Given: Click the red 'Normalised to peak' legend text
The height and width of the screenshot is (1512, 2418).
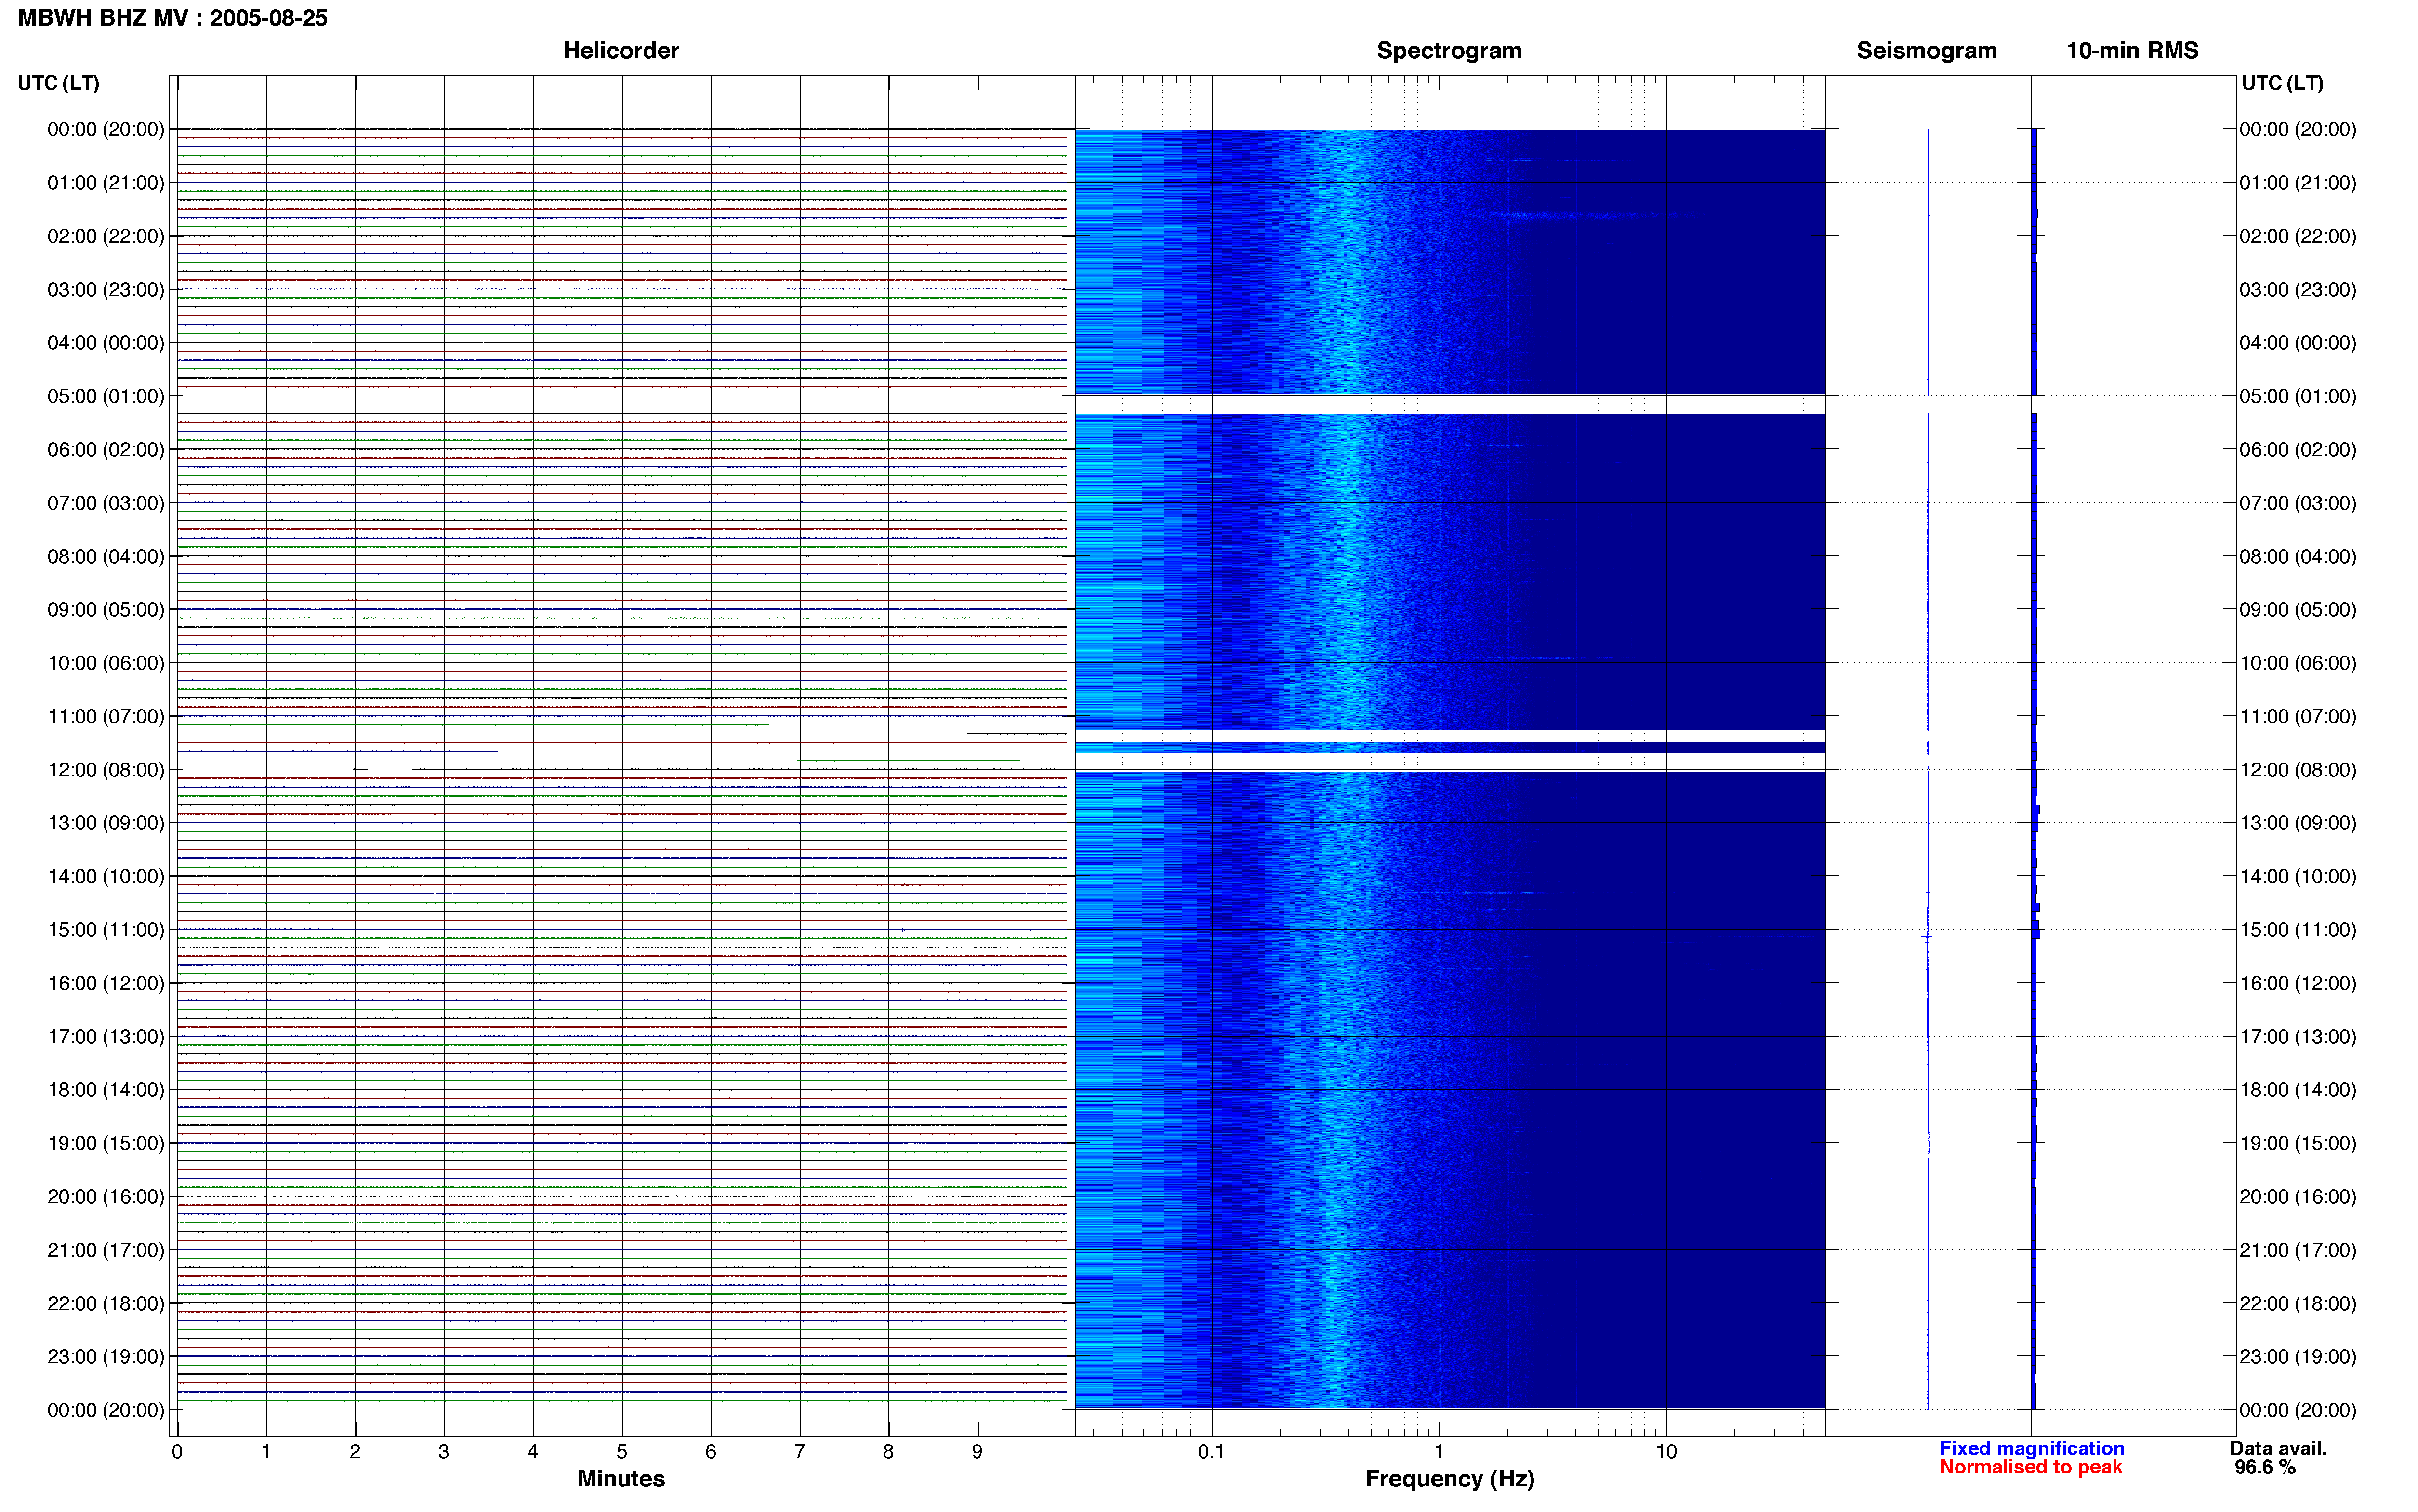Looking at the screenshot, I should 2030,1467.
